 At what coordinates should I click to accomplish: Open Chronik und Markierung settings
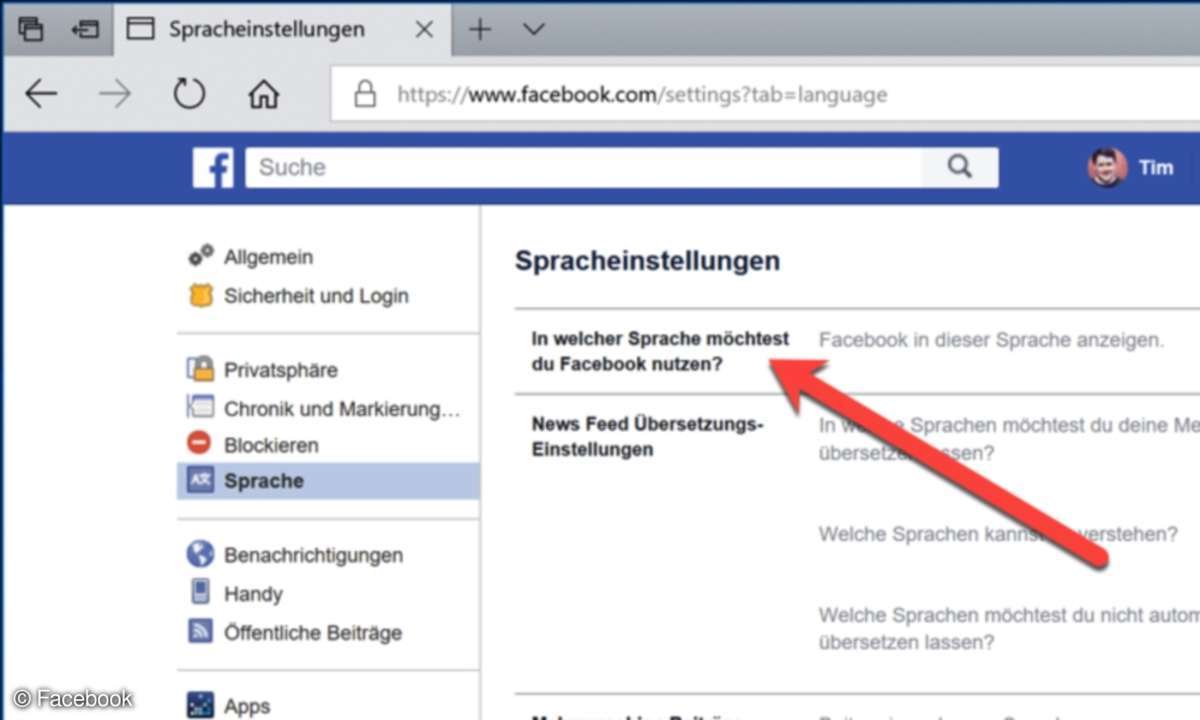pyautogui.click(x=342, y=408)
